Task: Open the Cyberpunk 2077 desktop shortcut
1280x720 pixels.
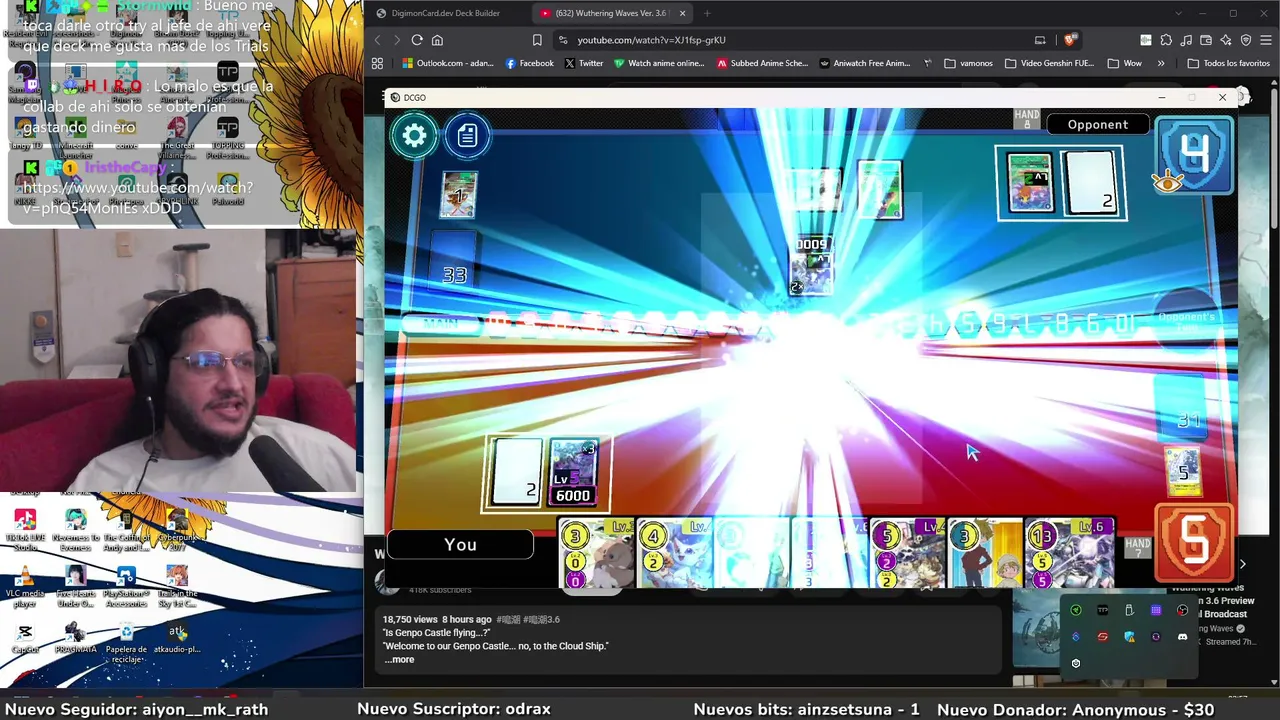Action: [x=177, y=530]
